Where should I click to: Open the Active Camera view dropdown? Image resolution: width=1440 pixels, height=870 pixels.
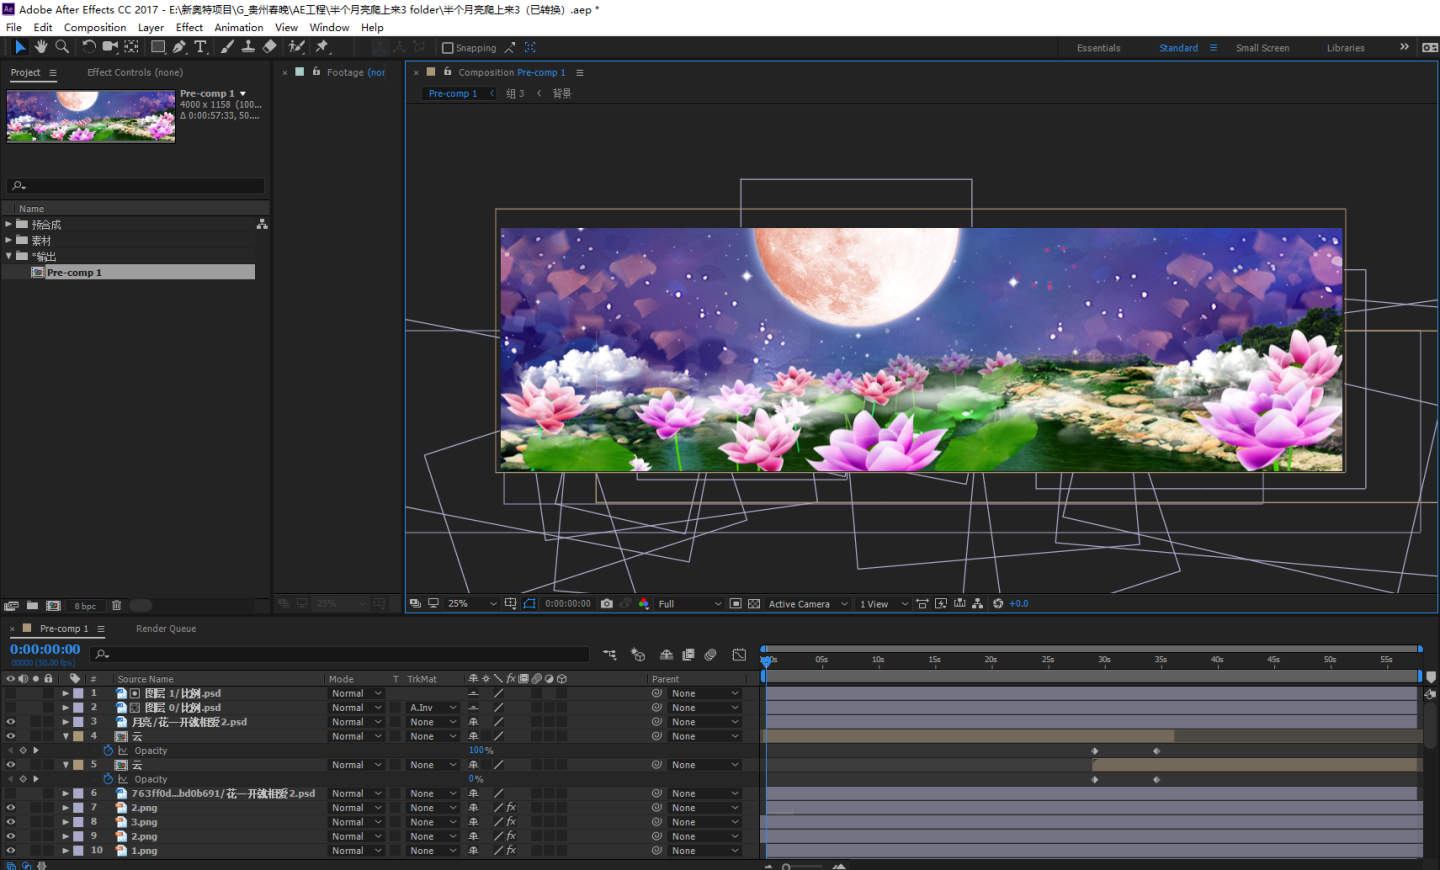pos(808,604)
